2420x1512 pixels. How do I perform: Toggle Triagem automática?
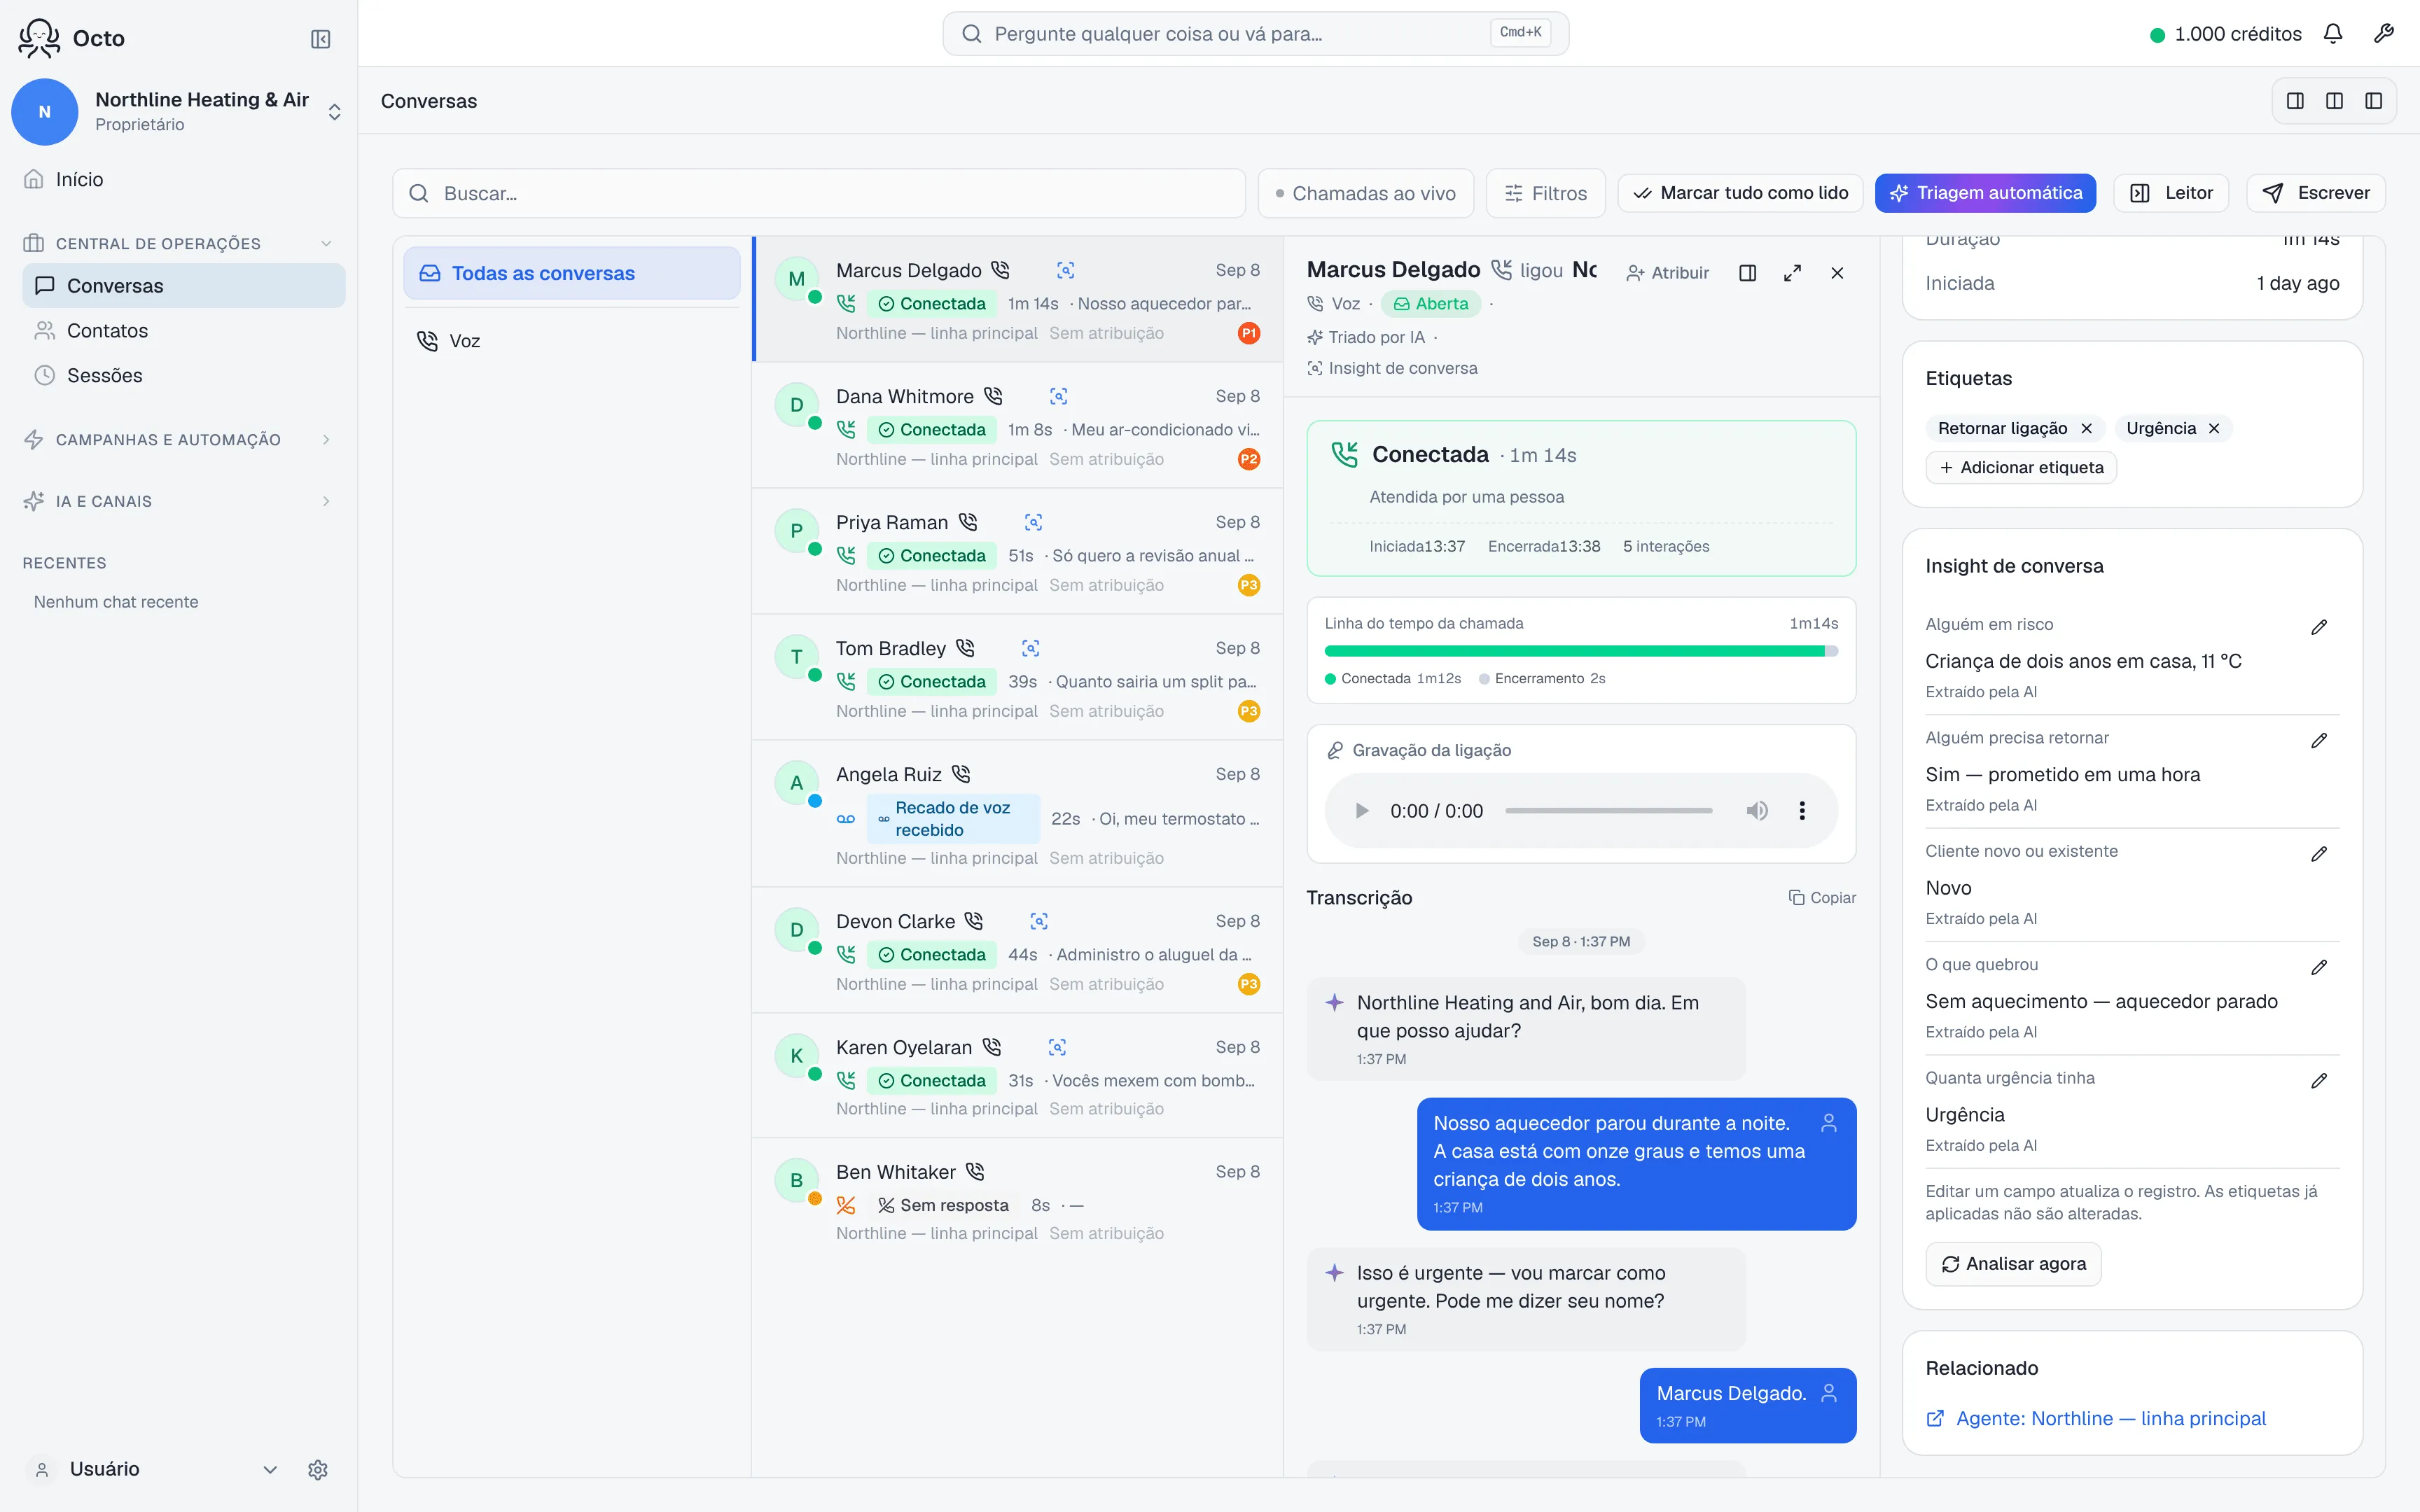coord(1985,193)
